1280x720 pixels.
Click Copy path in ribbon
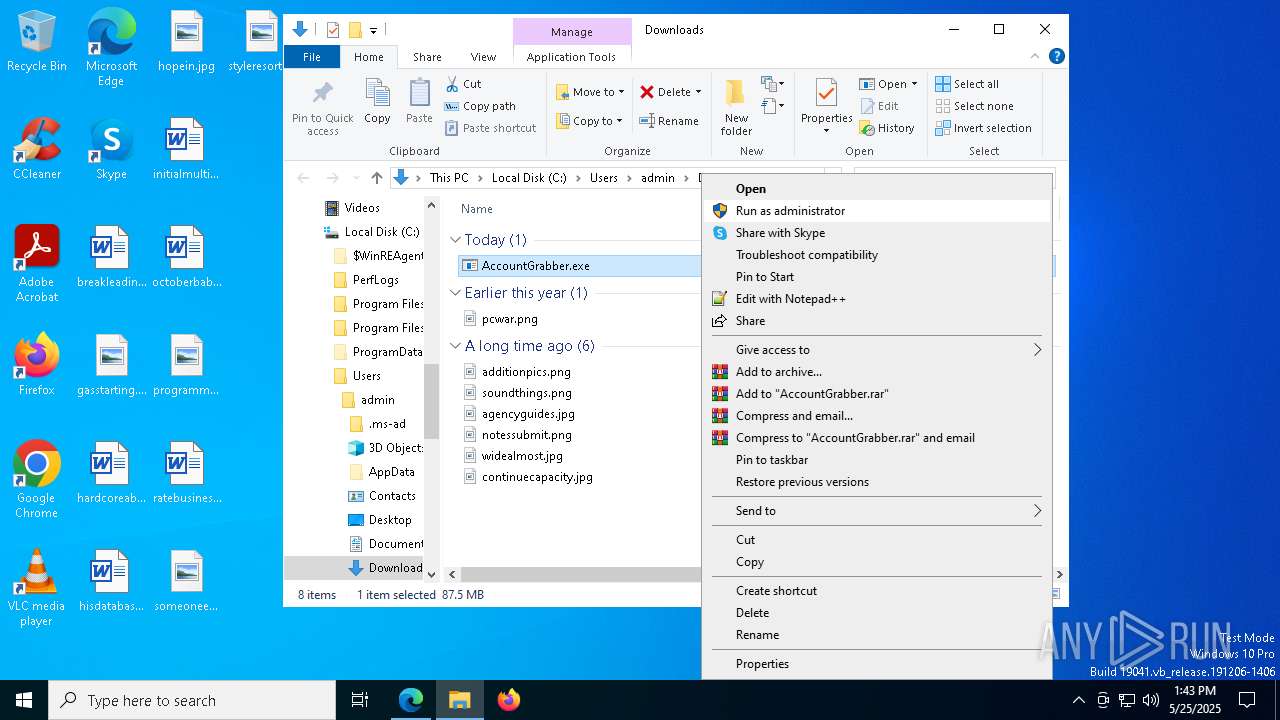click(480, 106)
